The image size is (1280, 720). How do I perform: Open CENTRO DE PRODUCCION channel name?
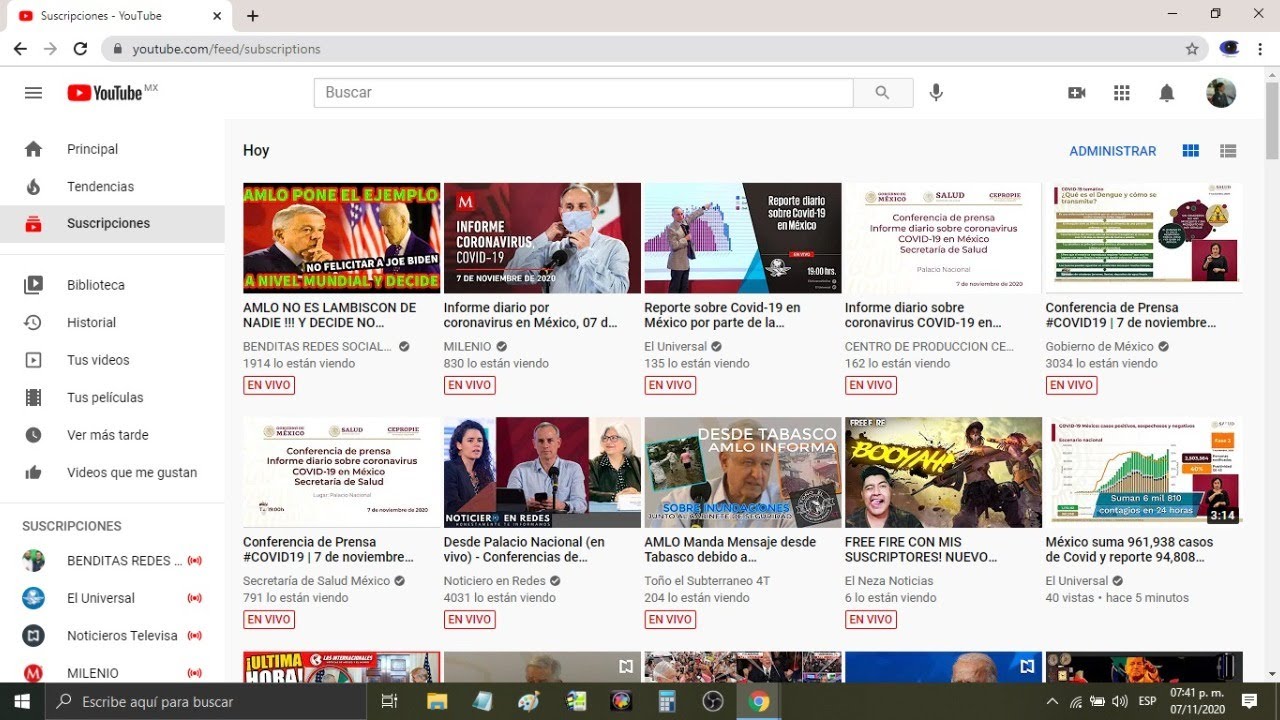[930, 346]
